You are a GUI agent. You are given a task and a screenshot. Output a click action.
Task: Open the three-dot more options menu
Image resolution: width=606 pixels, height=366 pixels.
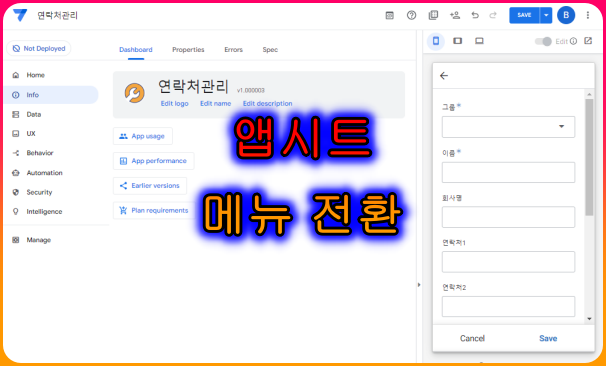[x=587, y=15]
